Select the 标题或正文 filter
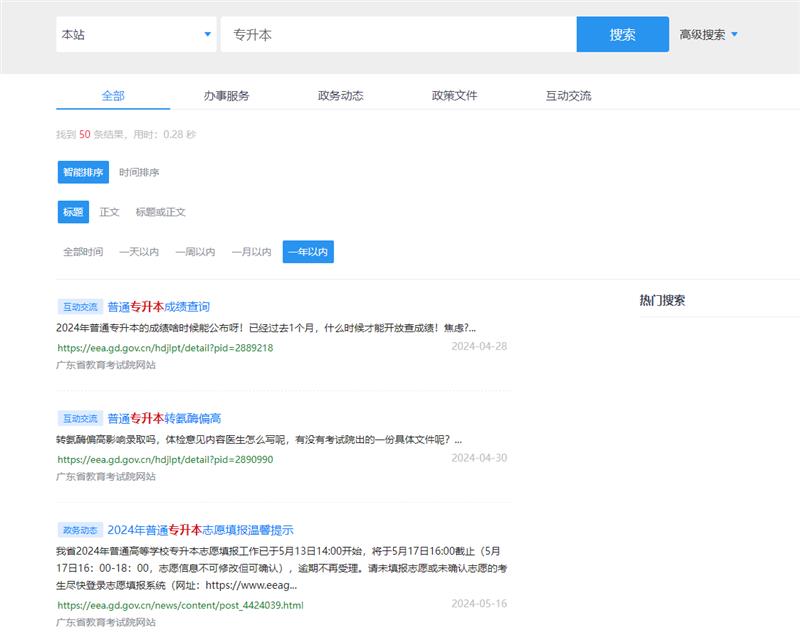Screen dimensions: 800x632 160,212
